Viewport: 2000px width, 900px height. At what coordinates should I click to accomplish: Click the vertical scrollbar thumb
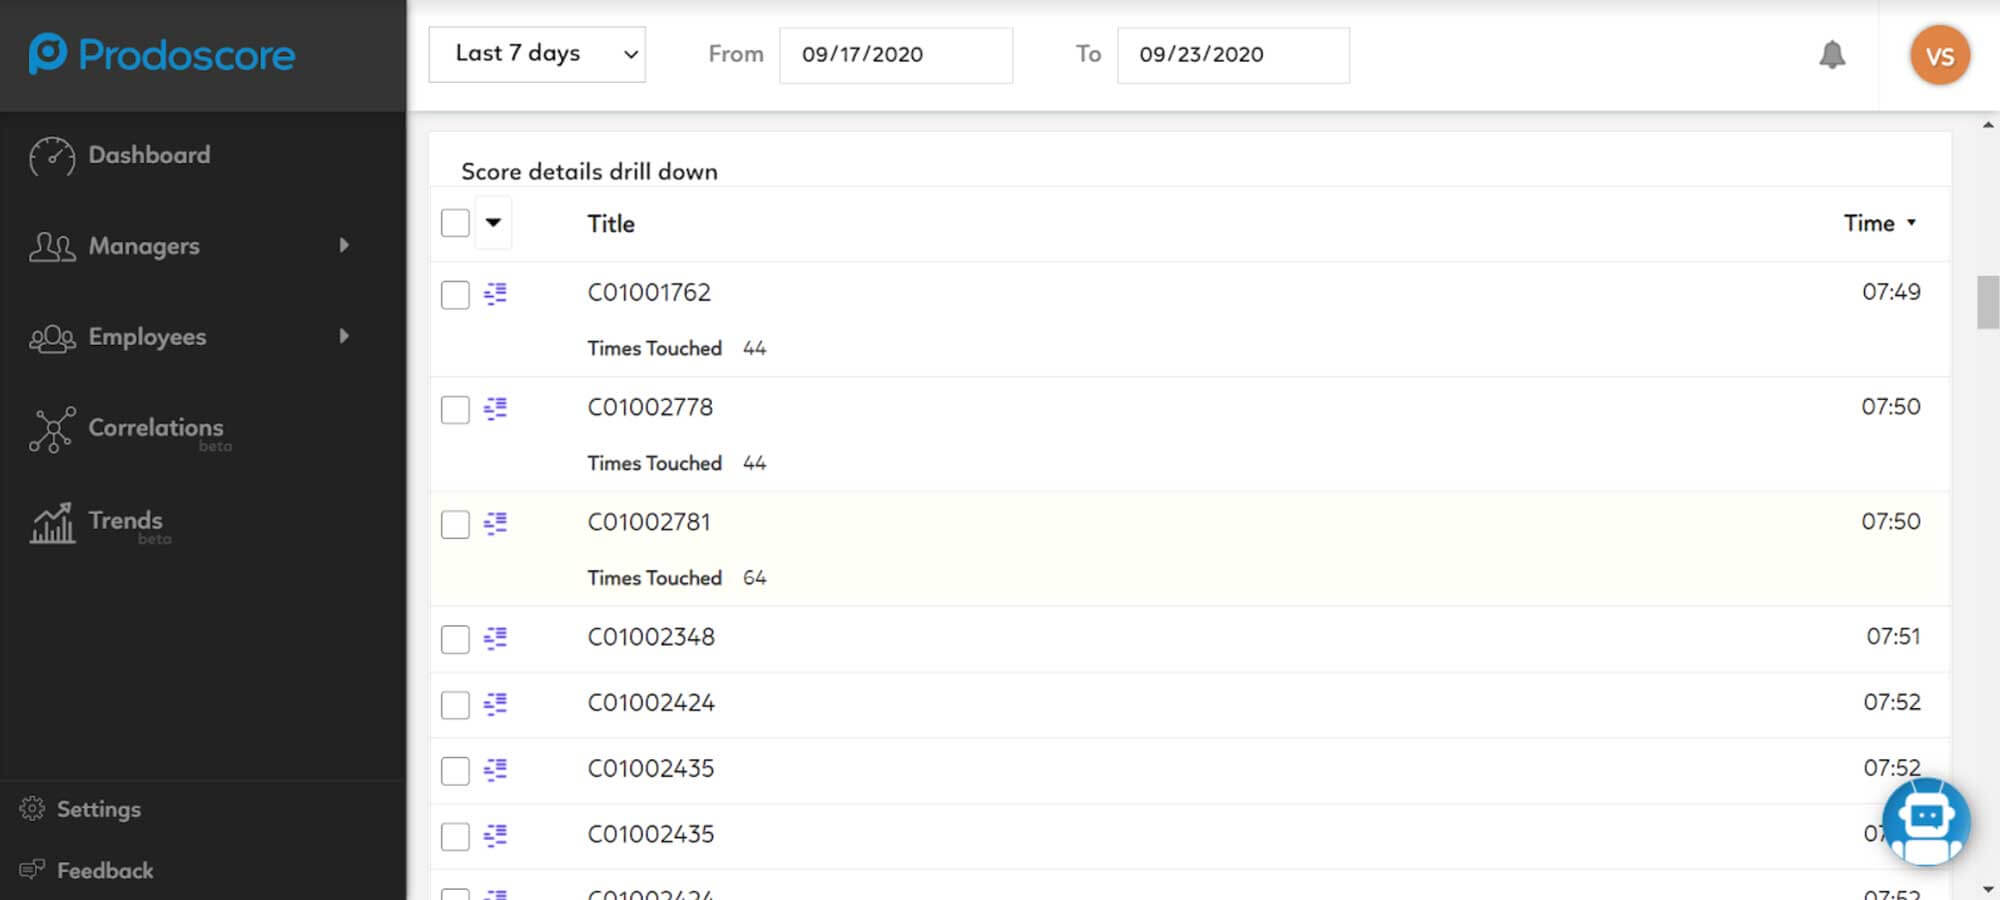[x=1987, y=301]
